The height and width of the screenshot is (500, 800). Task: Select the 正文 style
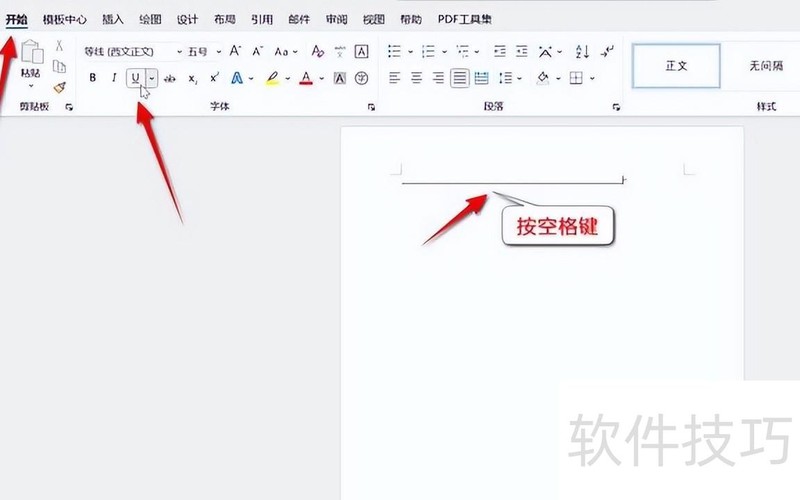(x=676, y=66)
